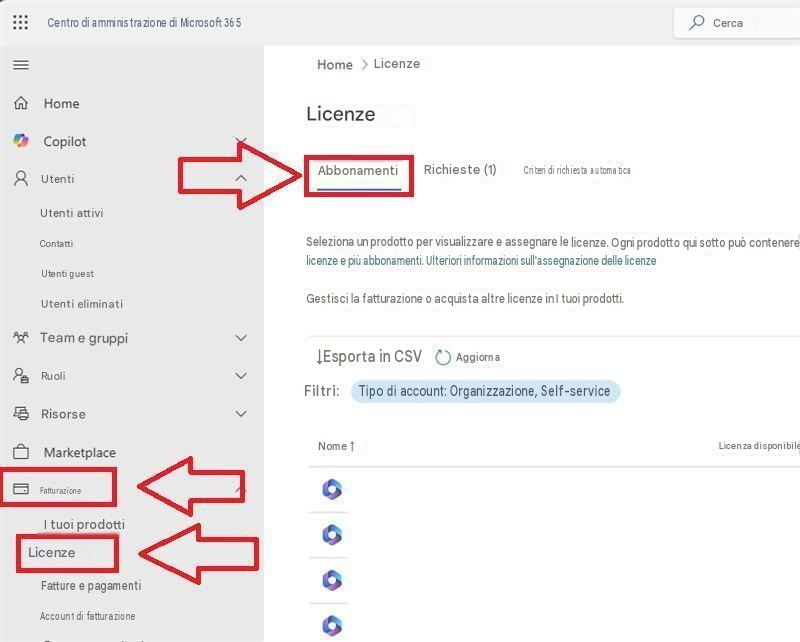Expand Team e gruppi chevron
The width and height of the screenshot is (800, 642).
pyautogui.click(x=241, y=338)
